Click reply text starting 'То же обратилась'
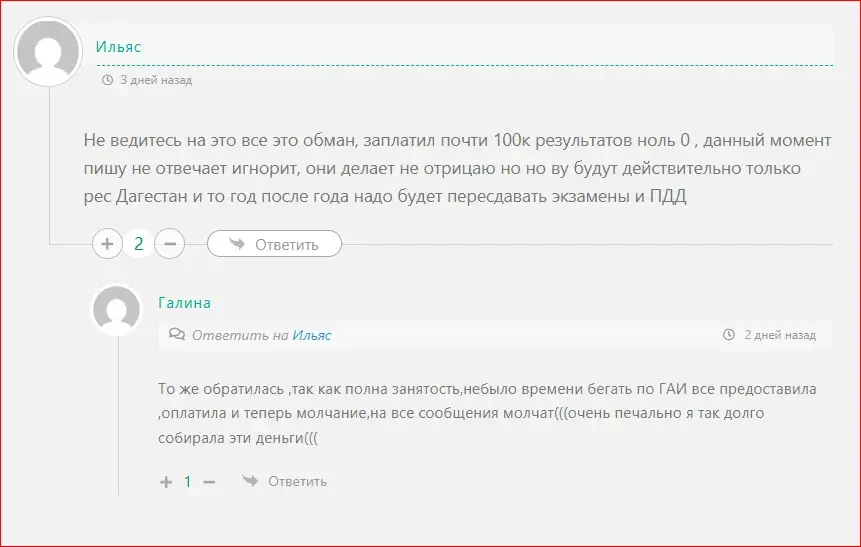 click(x=487, y=413)
